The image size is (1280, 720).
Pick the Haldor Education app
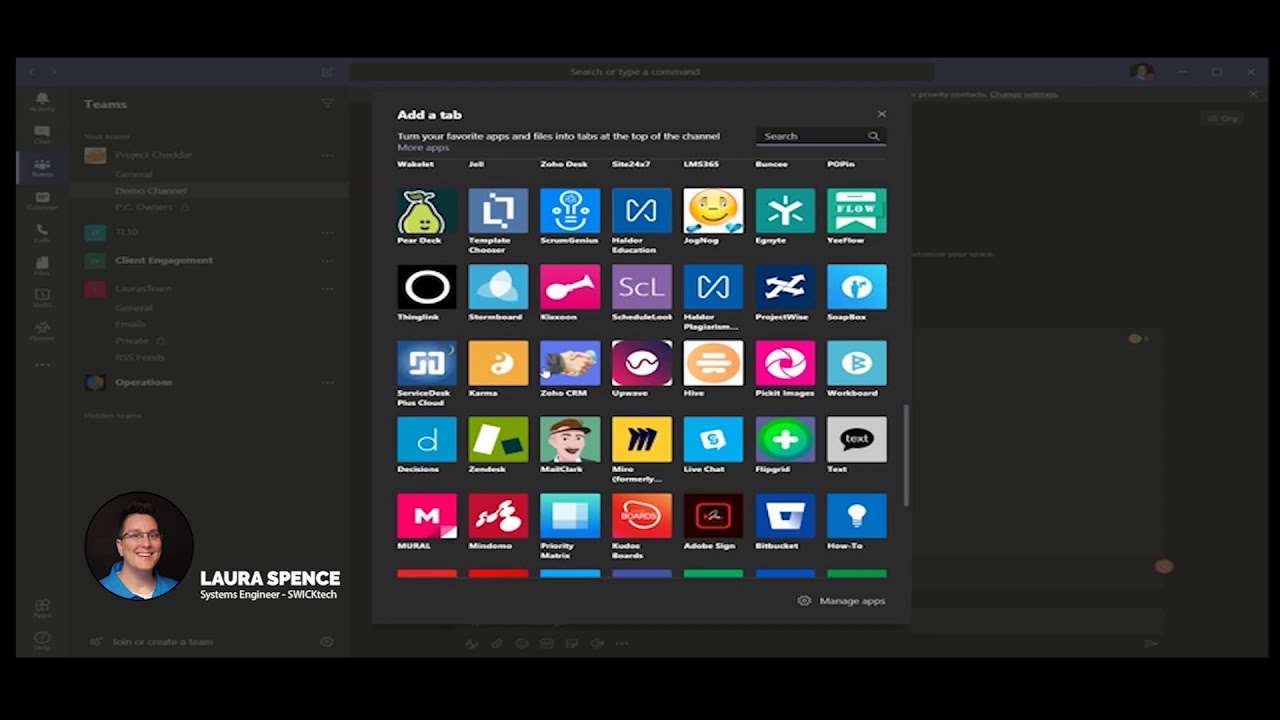(x=642, y=211)
